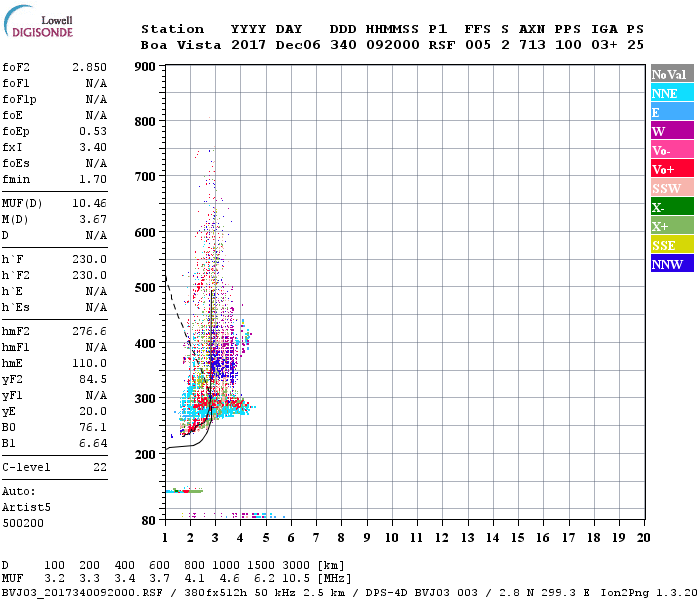Click the 900 km y-axis label

point(144,67)
